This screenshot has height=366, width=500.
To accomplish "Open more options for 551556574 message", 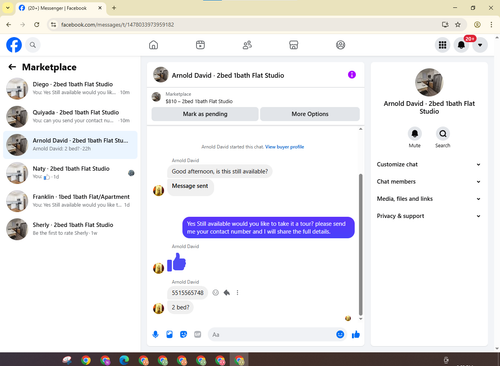I will coord(237,293).
